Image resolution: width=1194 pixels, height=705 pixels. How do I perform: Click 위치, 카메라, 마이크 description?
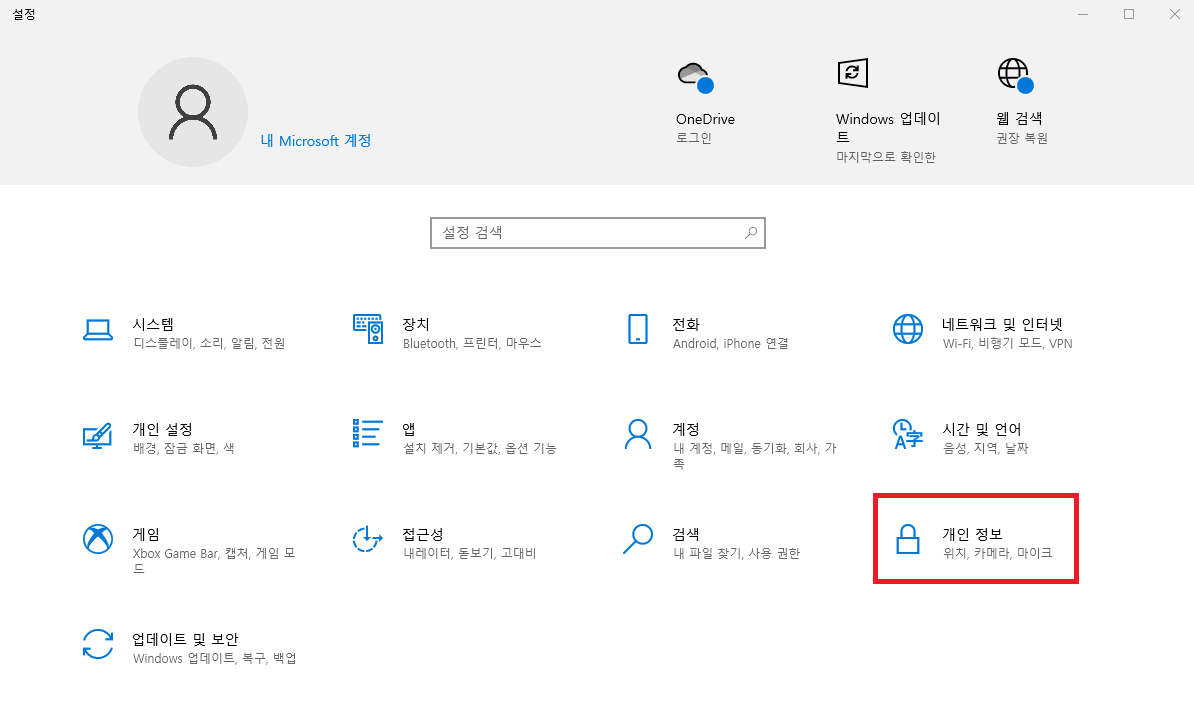coord(998,553)
